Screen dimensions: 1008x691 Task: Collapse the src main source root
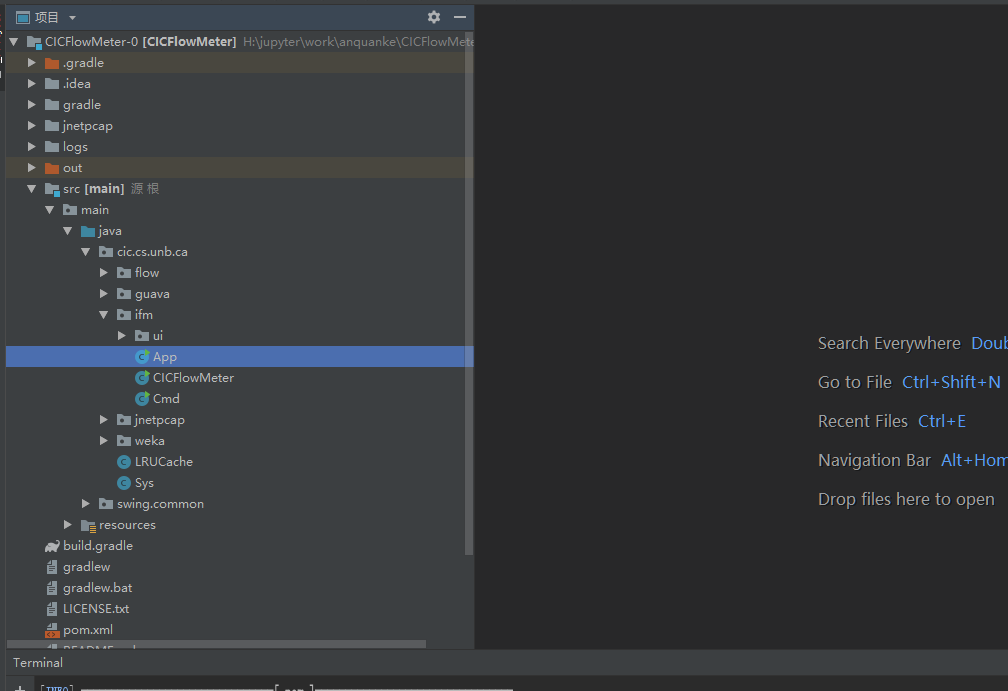(32, 189)
